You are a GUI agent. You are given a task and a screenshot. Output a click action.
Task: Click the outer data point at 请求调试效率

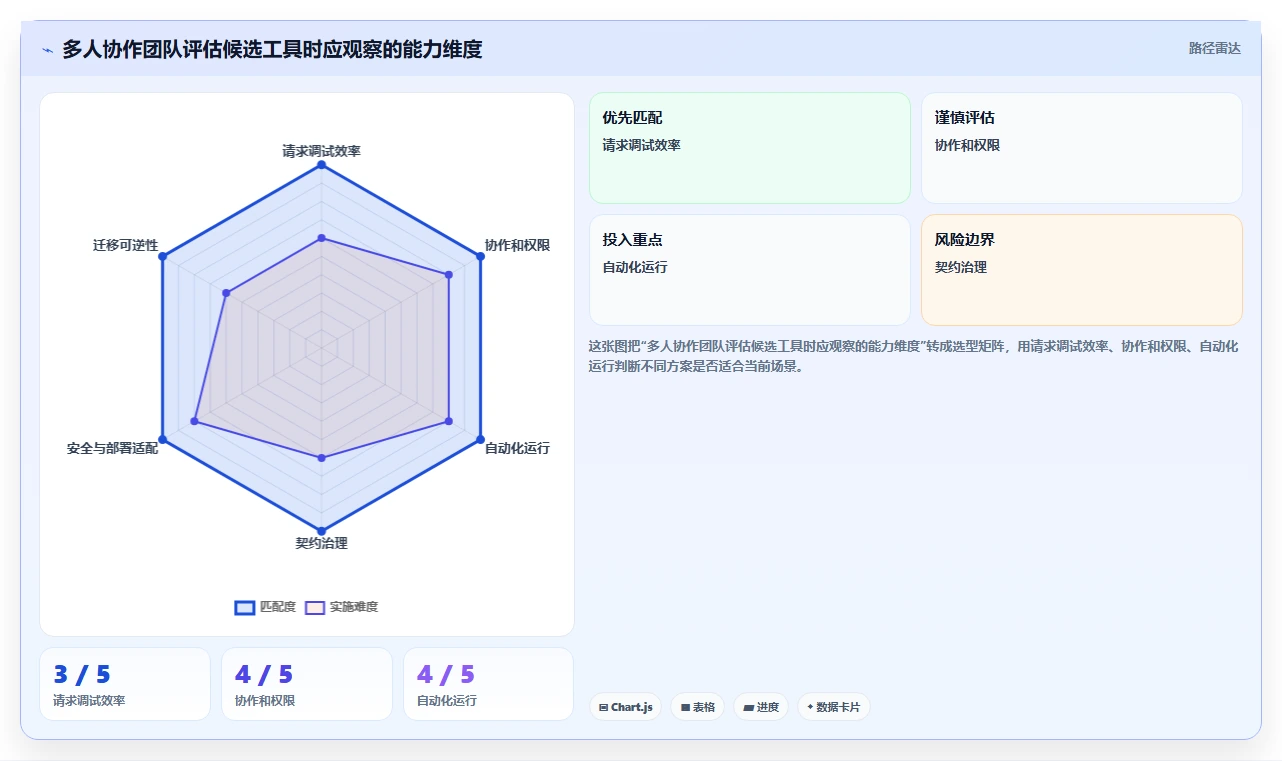coord(321,165)
